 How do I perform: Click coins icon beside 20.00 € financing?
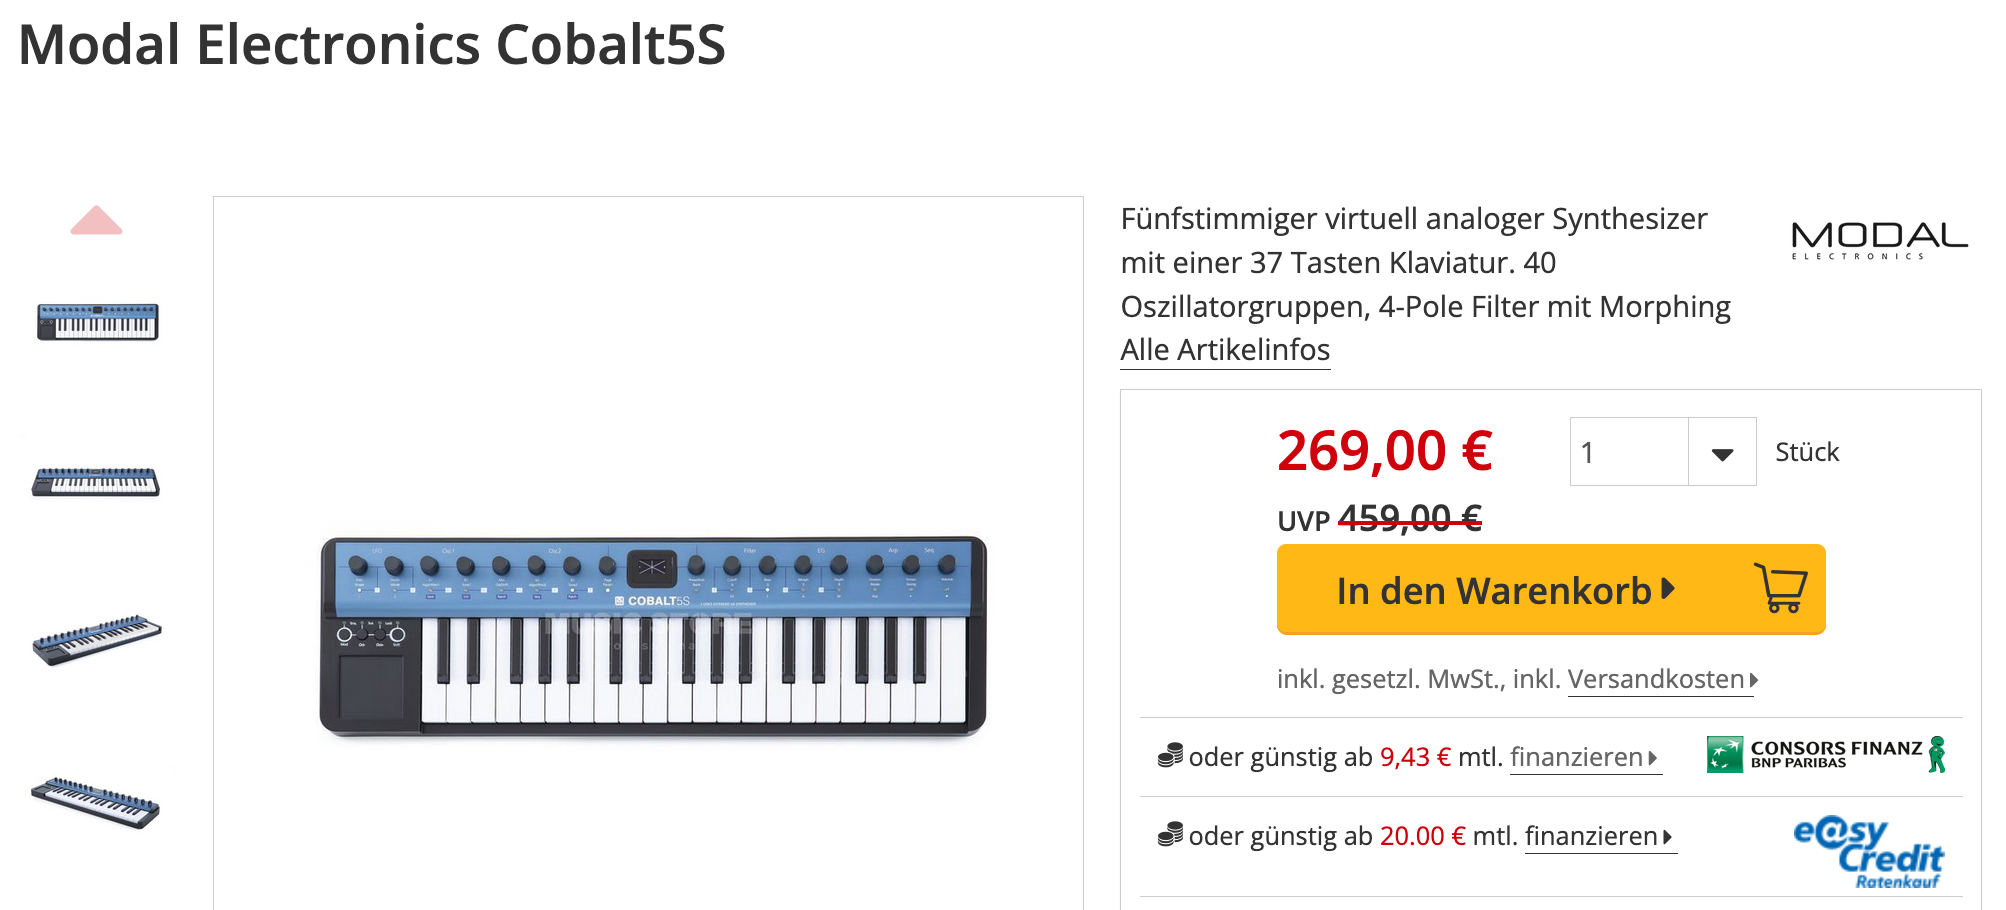point(1170,834)
